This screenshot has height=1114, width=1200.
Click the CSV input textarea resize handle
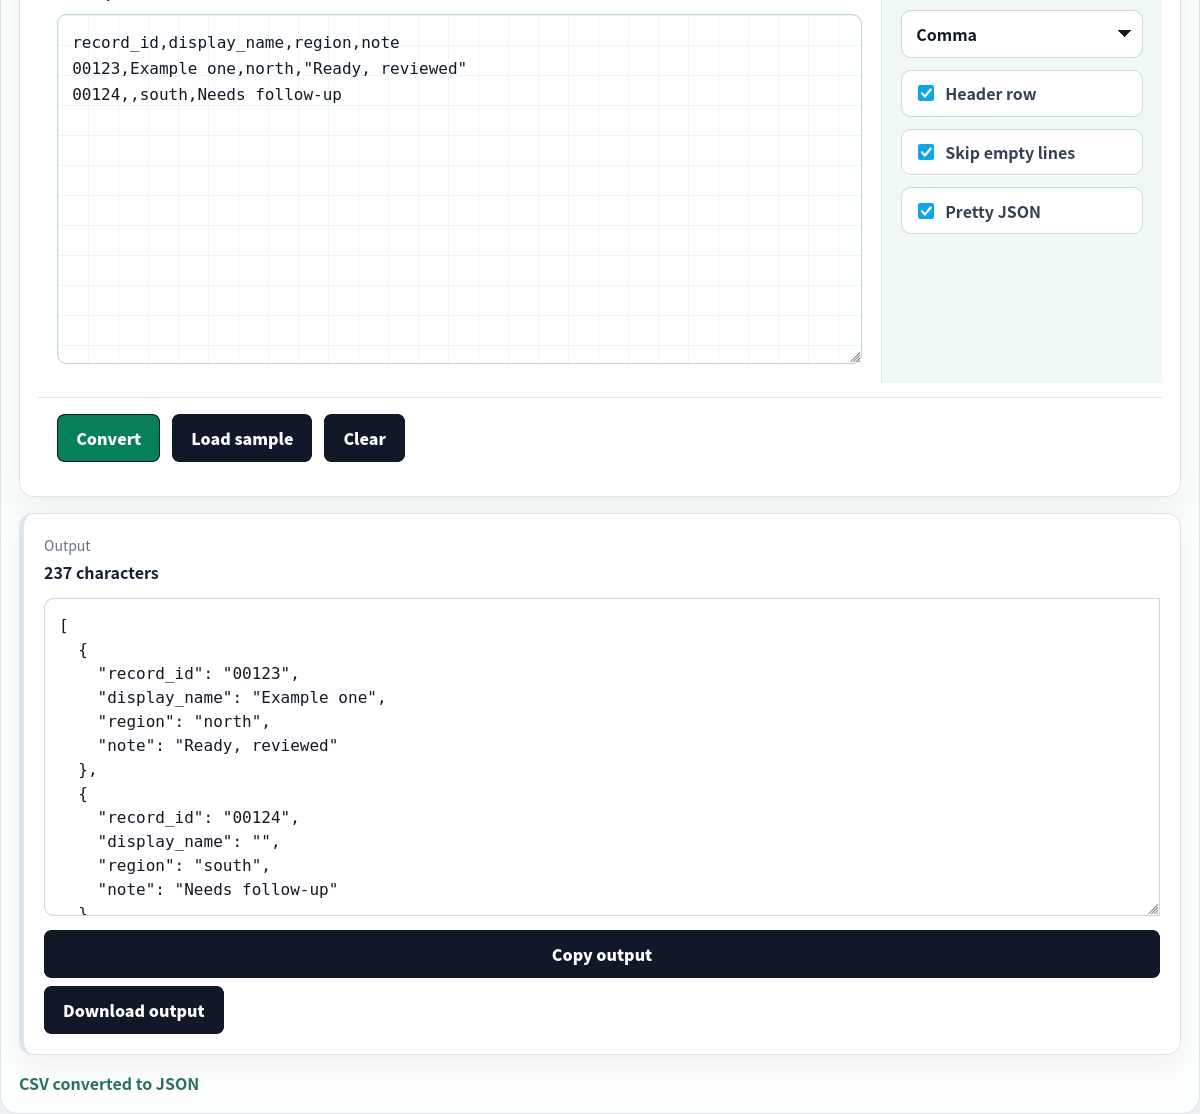coord(855,357)
